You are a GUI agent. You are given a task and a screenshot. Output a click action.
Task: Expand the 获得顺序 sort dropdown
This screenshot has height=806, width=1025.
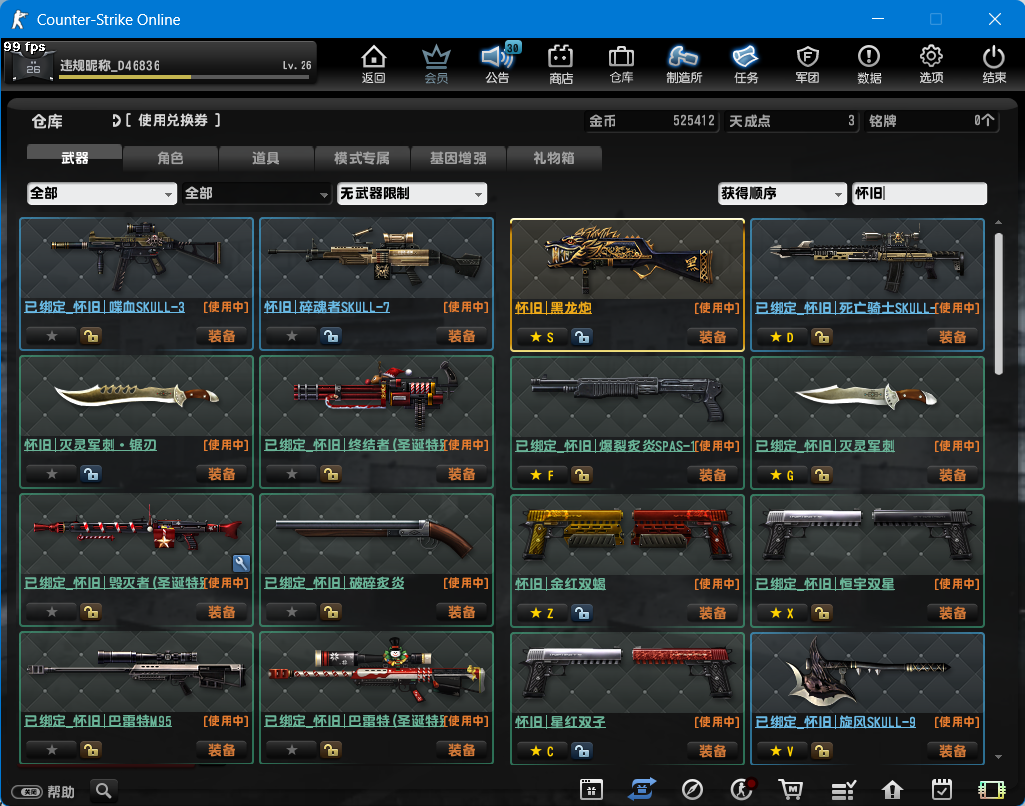(x=782, y=193)
